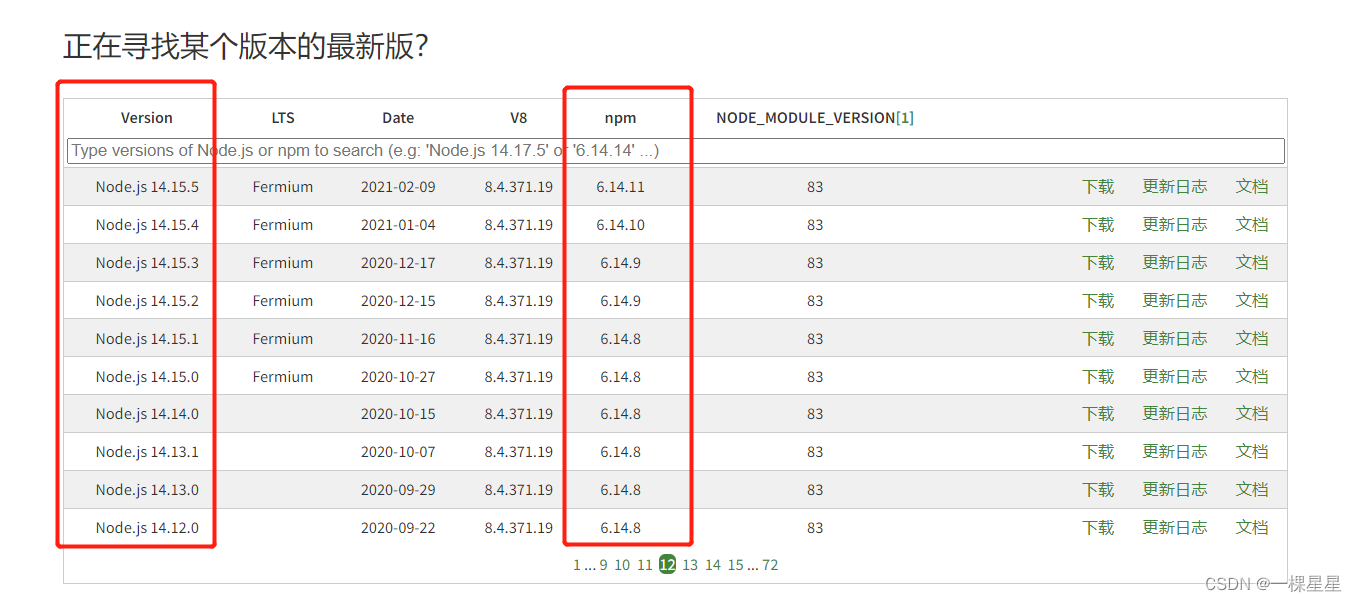This screenshot has width=1357, height=602.
Task: Open docs link for Node.js 14.15.1
Action: [x=1252, y=339]
